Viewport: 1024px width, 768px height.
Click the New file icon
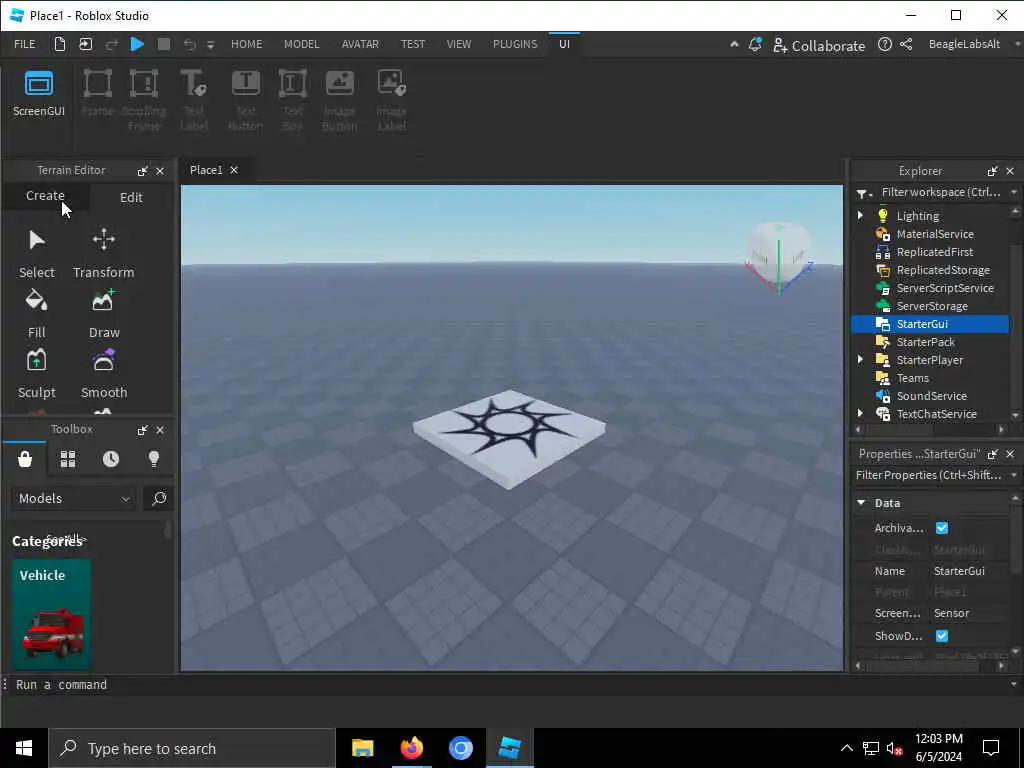point(60,44)
